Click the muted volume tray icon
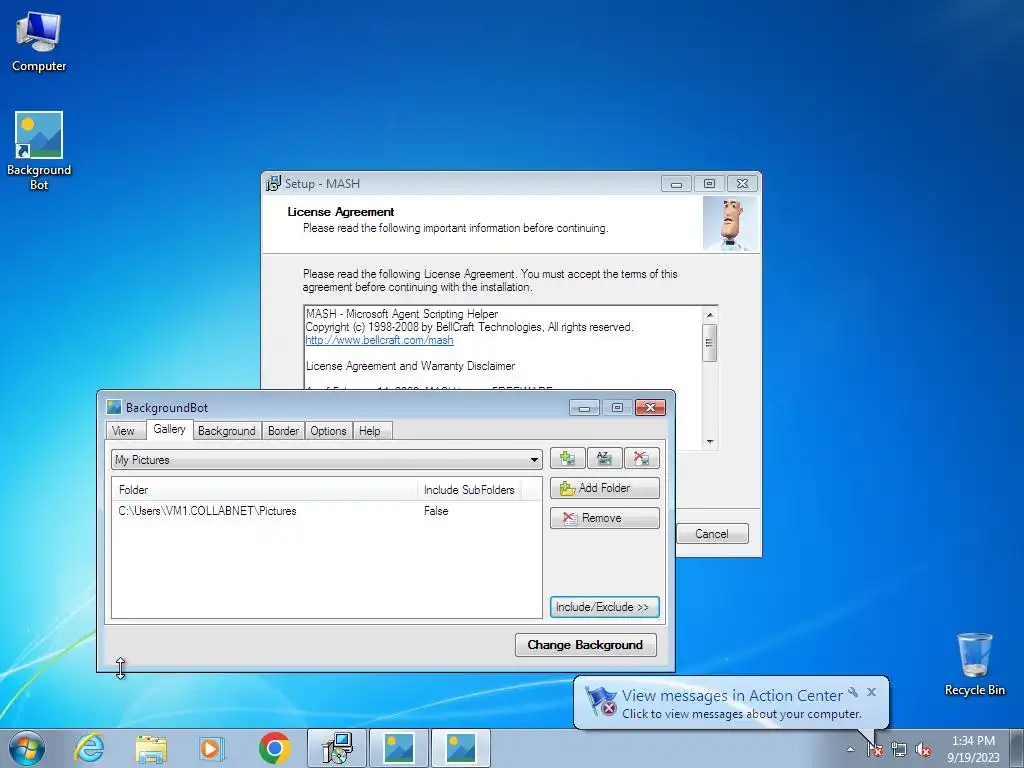The height and width of the screenshot is (768, 1024). [923, 749]
